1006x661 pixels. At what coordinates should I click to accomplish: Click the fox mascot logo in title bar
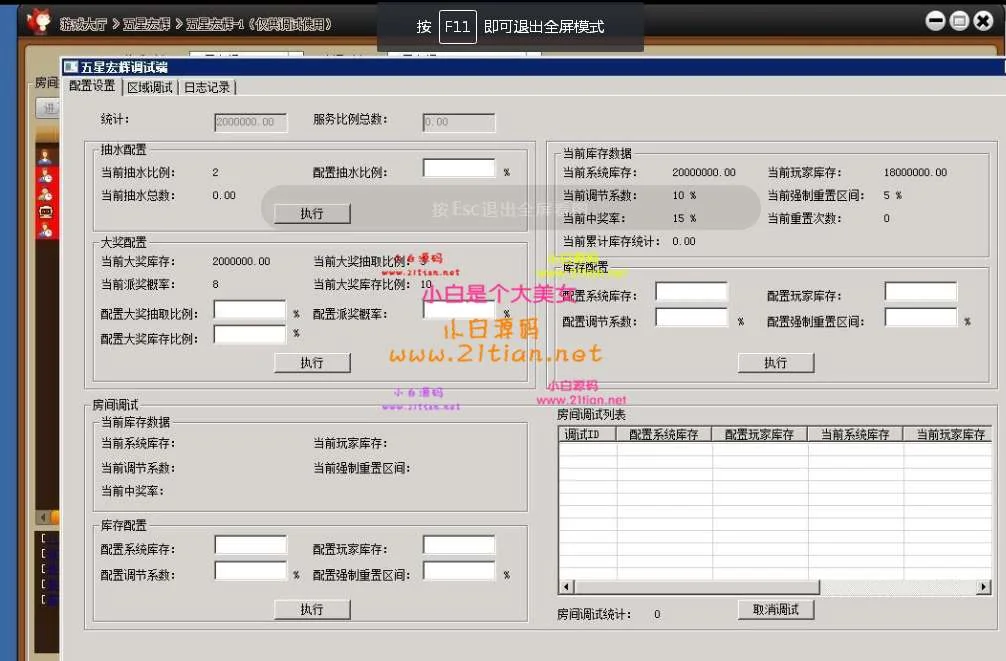(x=38, y=20)
